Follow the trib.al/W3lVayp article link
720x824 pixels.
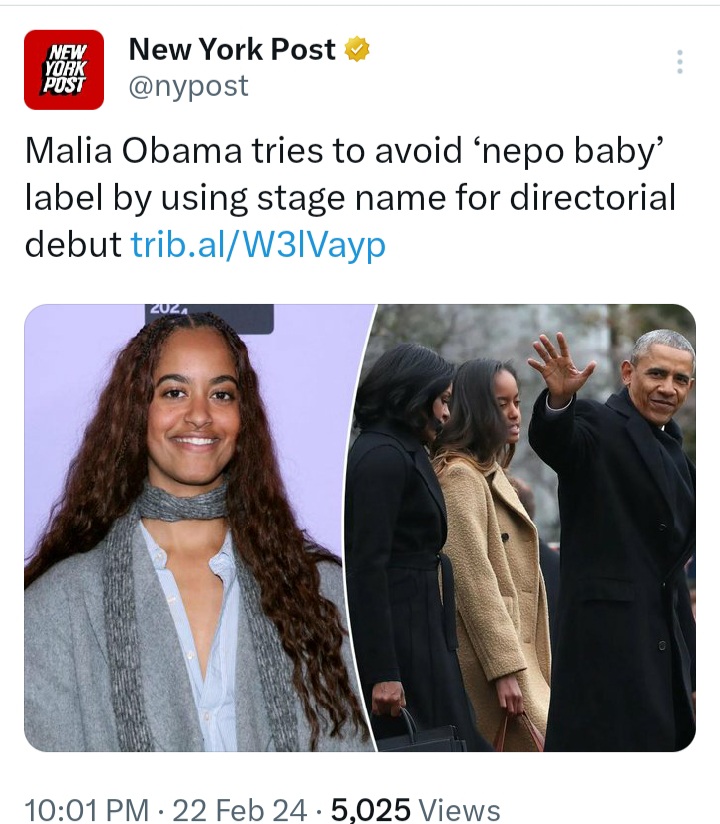[258, 245]
